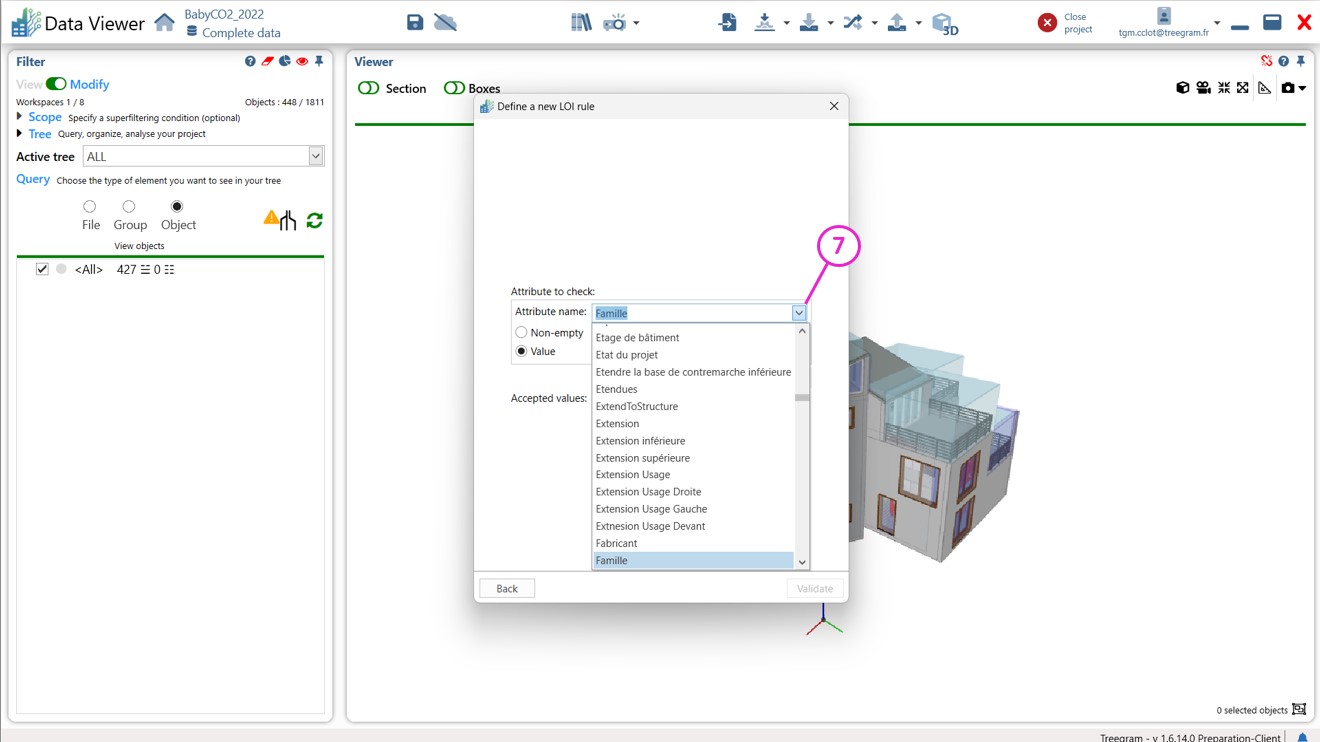Open the library books icon

pos(580,22)
